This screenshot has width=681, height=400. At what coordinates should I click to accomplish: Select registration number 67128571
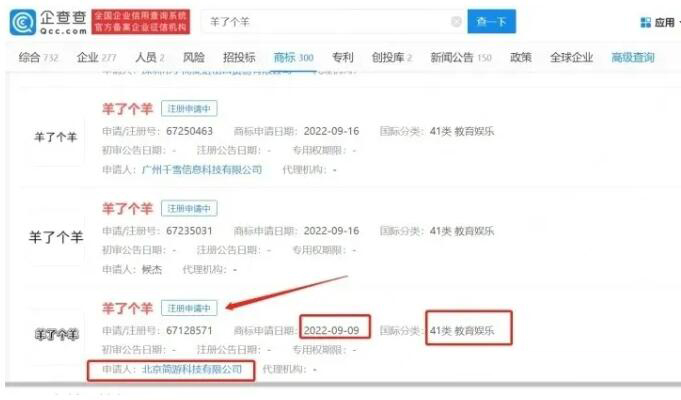coord(189,331)
